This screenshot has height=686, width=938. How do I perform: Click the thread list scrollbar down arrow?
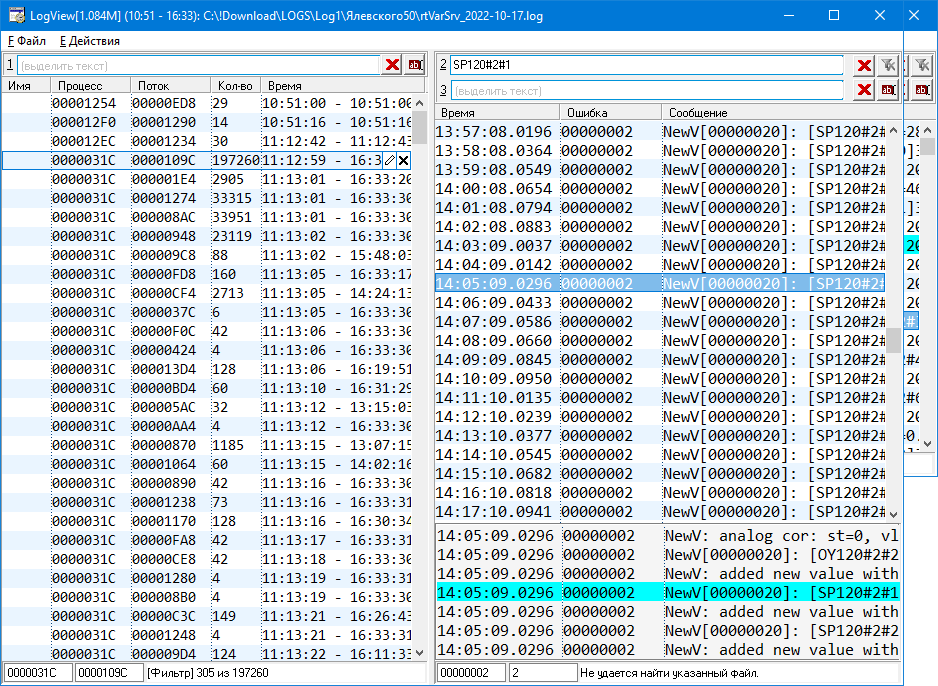point(419,653)
